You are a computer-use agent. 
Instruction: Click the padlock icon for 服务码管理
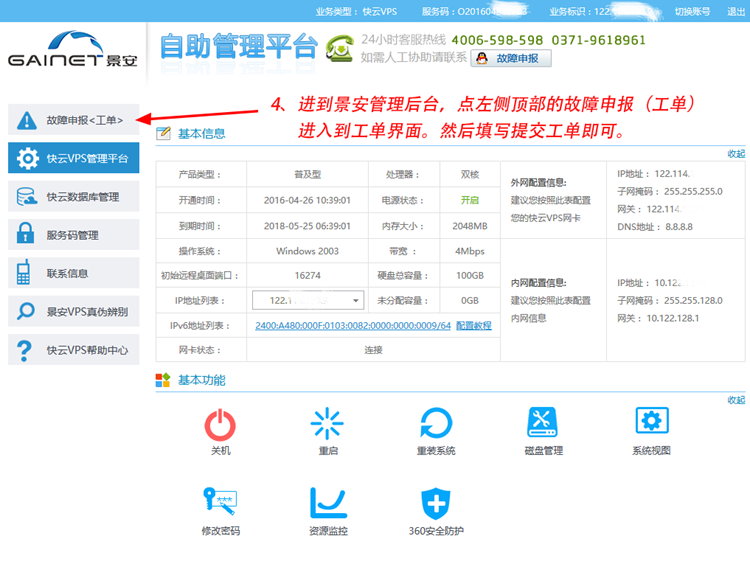coord(25,233)
